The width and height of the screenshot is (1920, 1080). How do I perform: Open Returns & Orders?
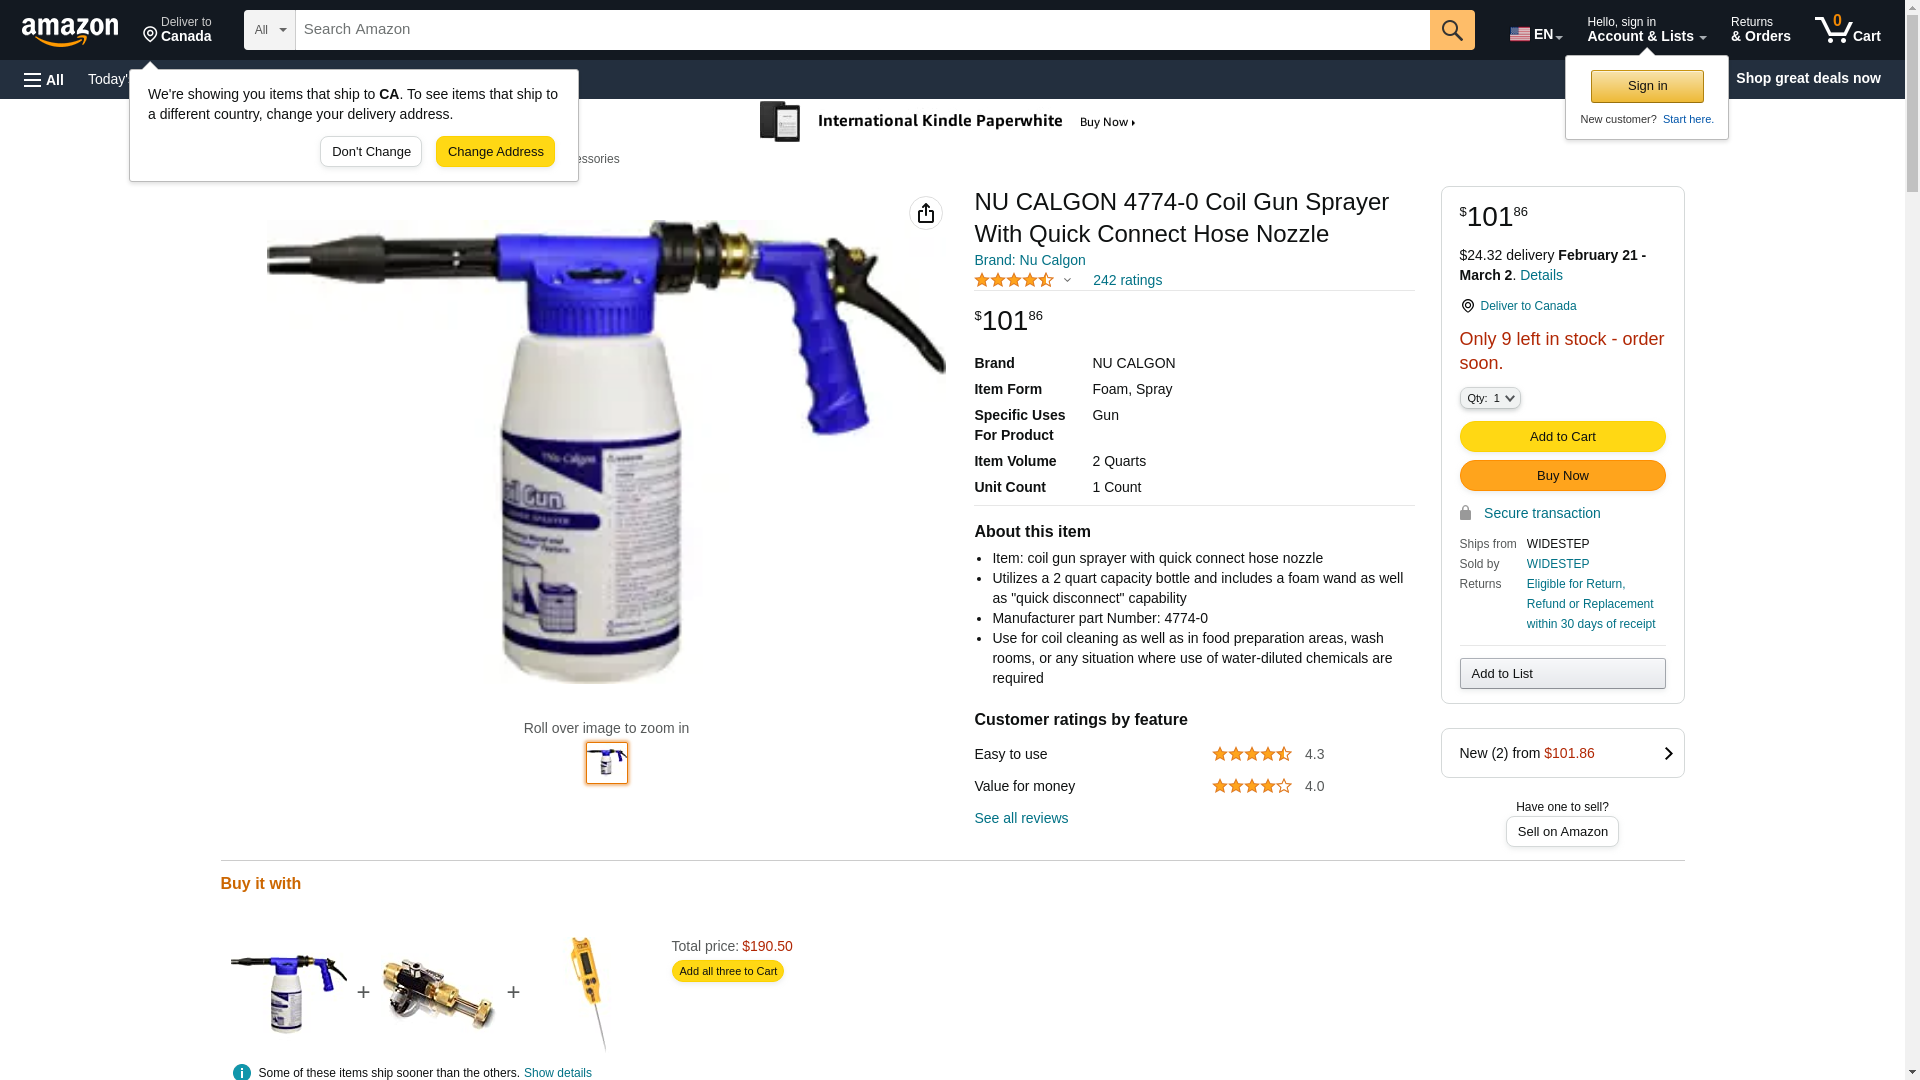point(1760,30)
